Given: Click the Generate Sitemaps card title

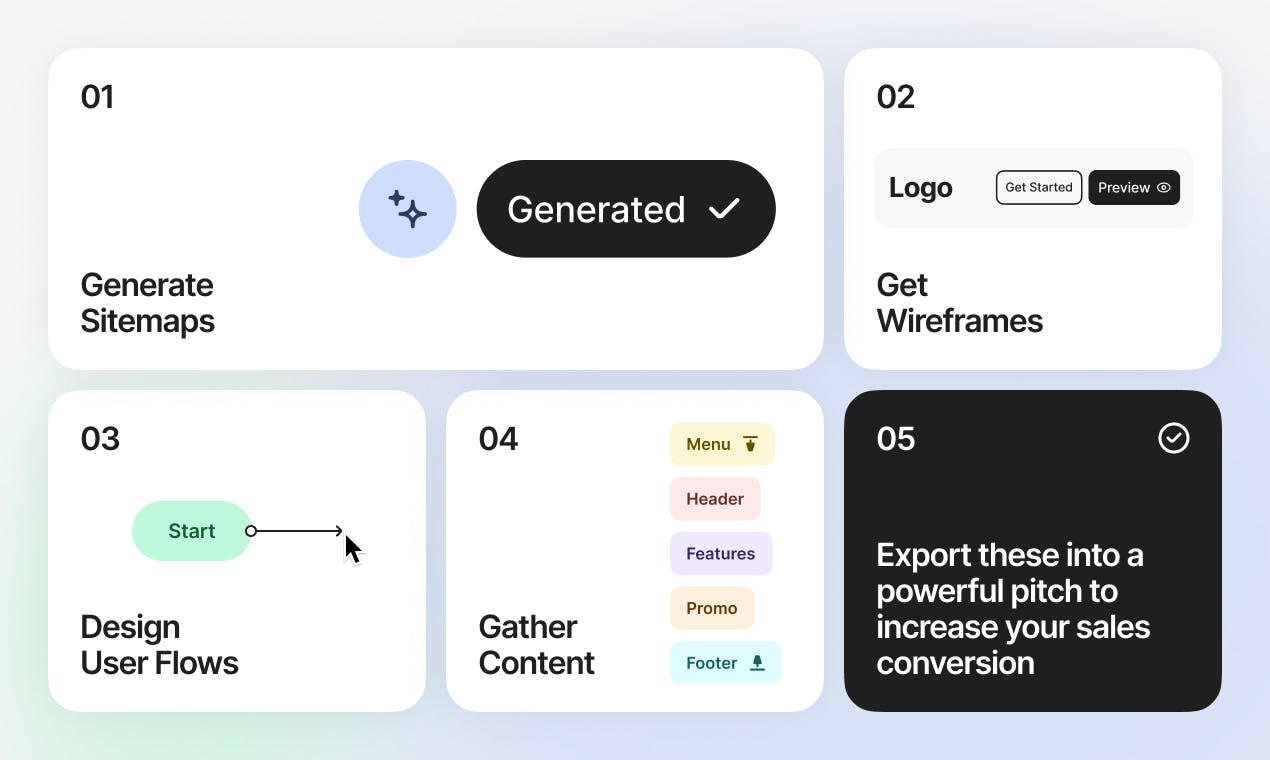Looking at the screenshot, I should click(147, 303).
